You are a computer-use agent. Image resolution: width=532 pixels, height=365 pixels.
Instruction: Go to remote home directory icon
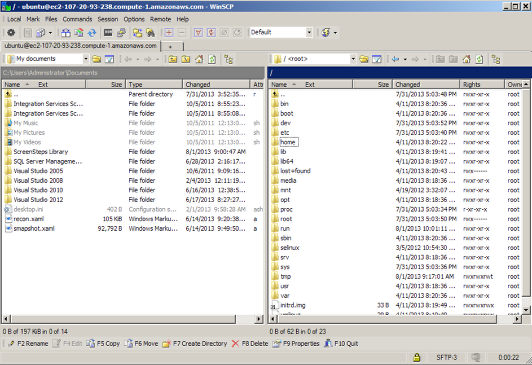(x=467, y=59)
